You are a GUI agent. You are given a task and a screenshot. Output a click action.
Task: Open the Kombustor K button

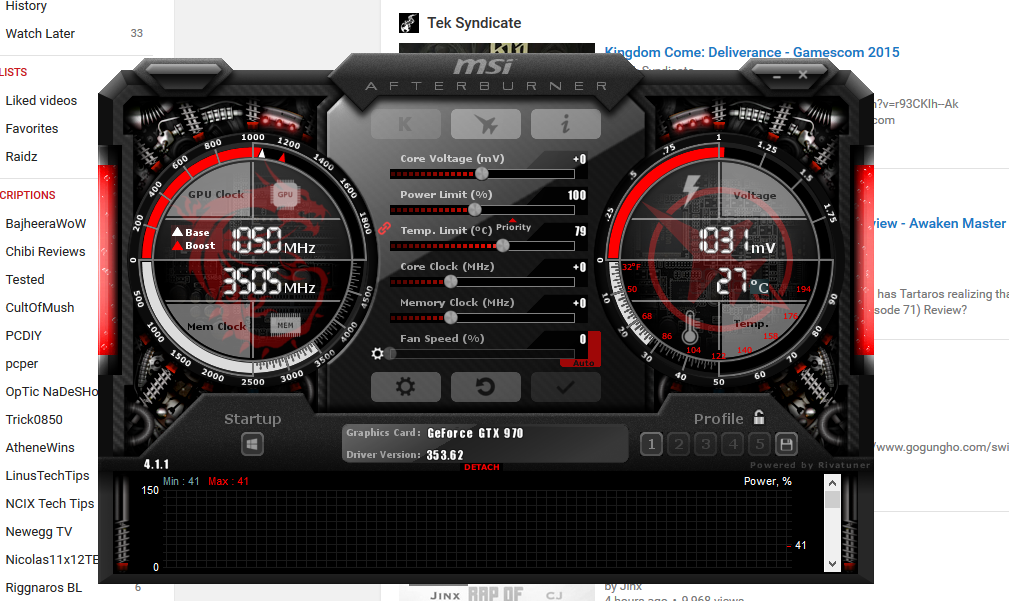[x=405, y=124]
